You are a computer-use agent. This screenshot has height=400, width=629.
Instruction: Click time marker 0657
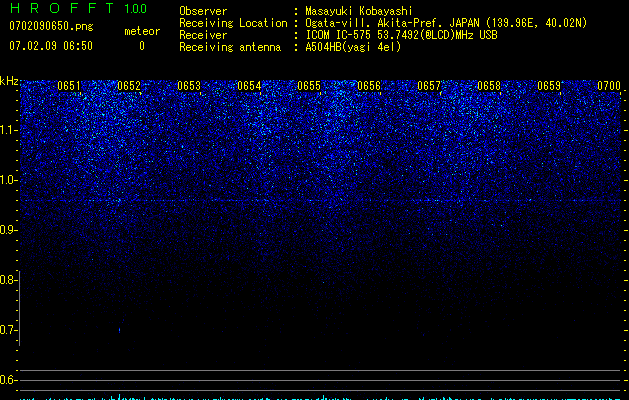pyautogui.click(x=429, y=86)
